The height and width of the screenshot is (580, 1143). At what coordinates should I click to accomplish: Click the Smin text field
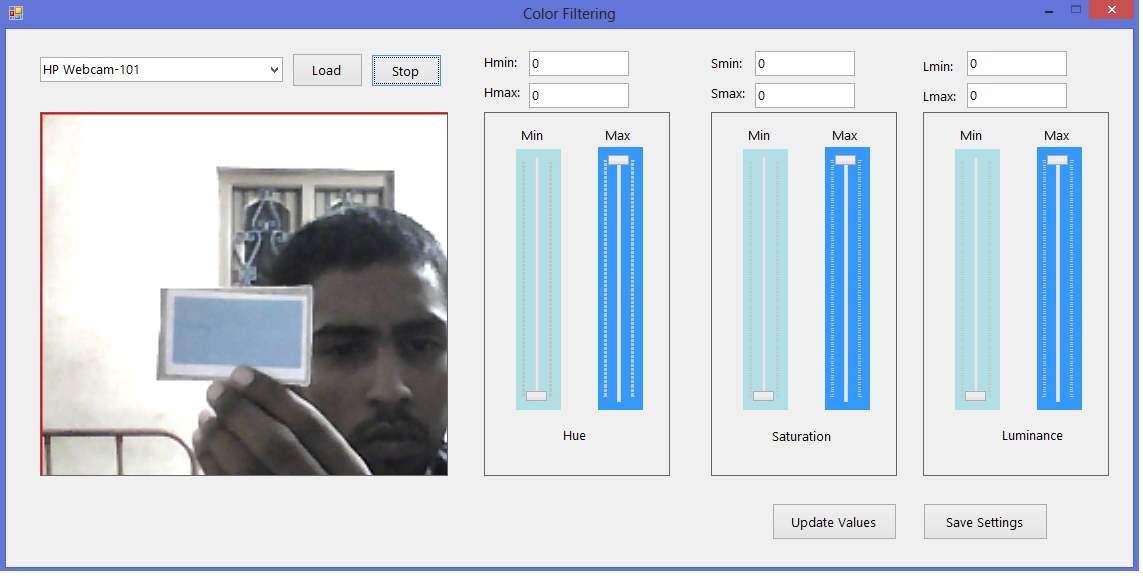point(804,63)
